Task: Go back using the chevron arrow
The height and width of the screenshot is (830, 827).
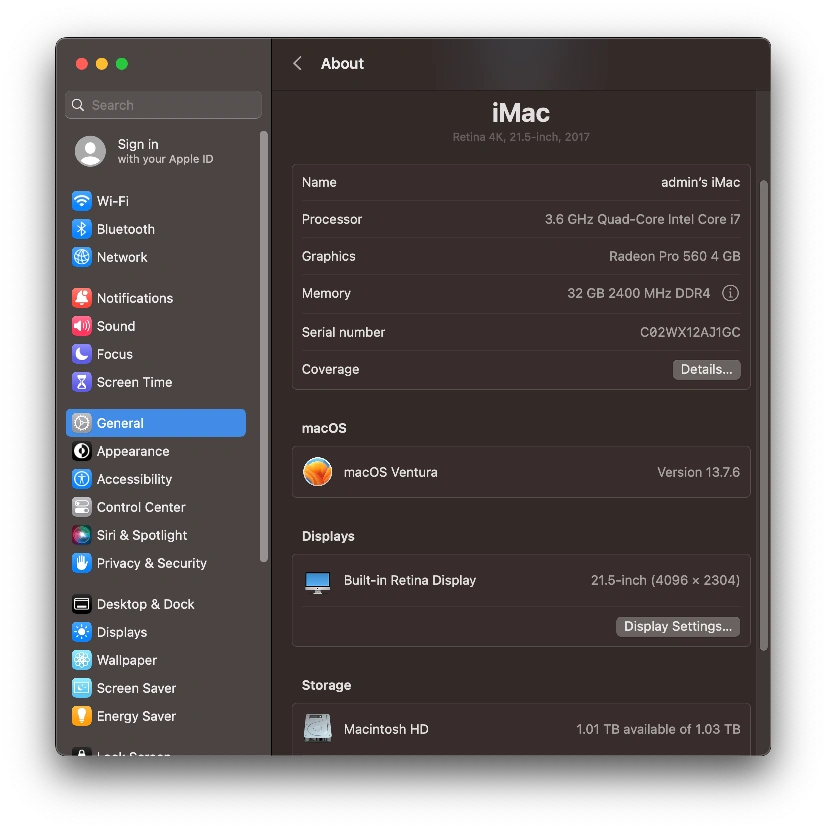Action: point(297,63)
